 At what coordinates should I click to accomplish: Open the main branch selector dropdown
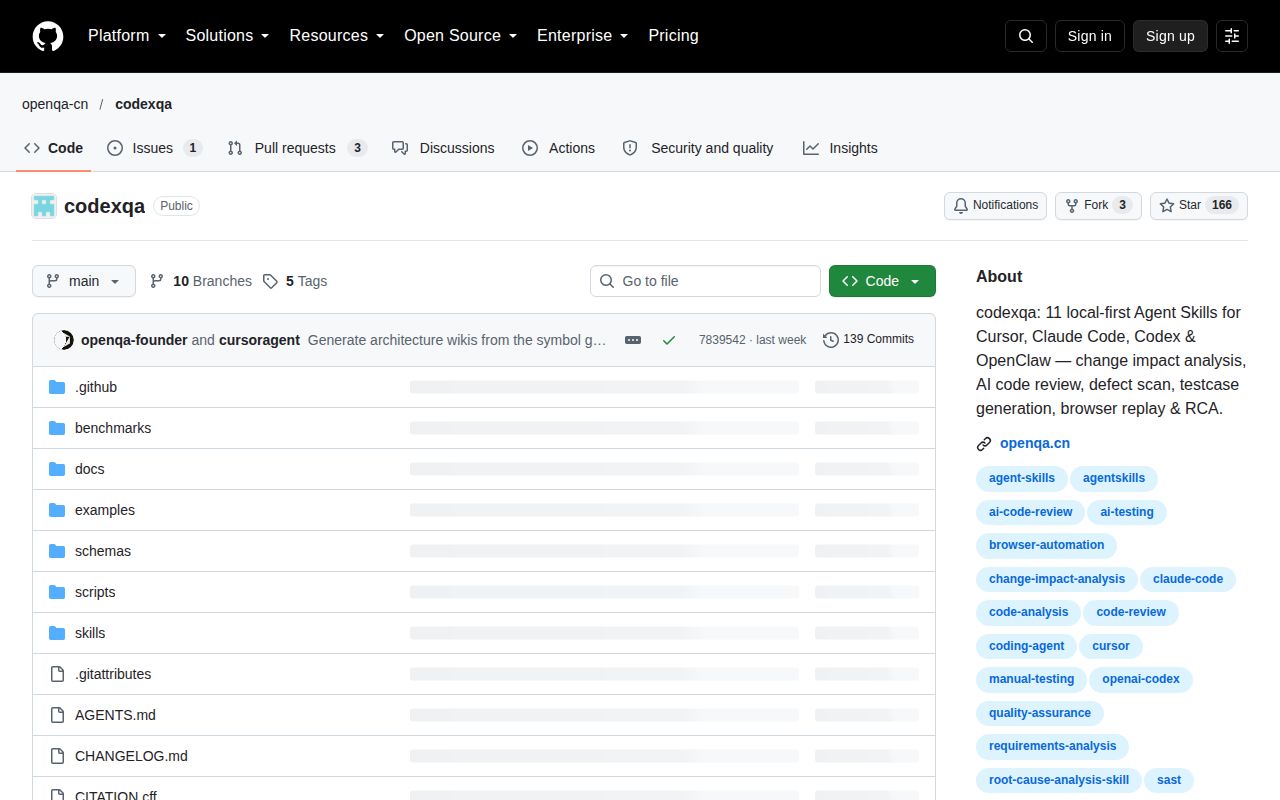(x=84, y=281)
